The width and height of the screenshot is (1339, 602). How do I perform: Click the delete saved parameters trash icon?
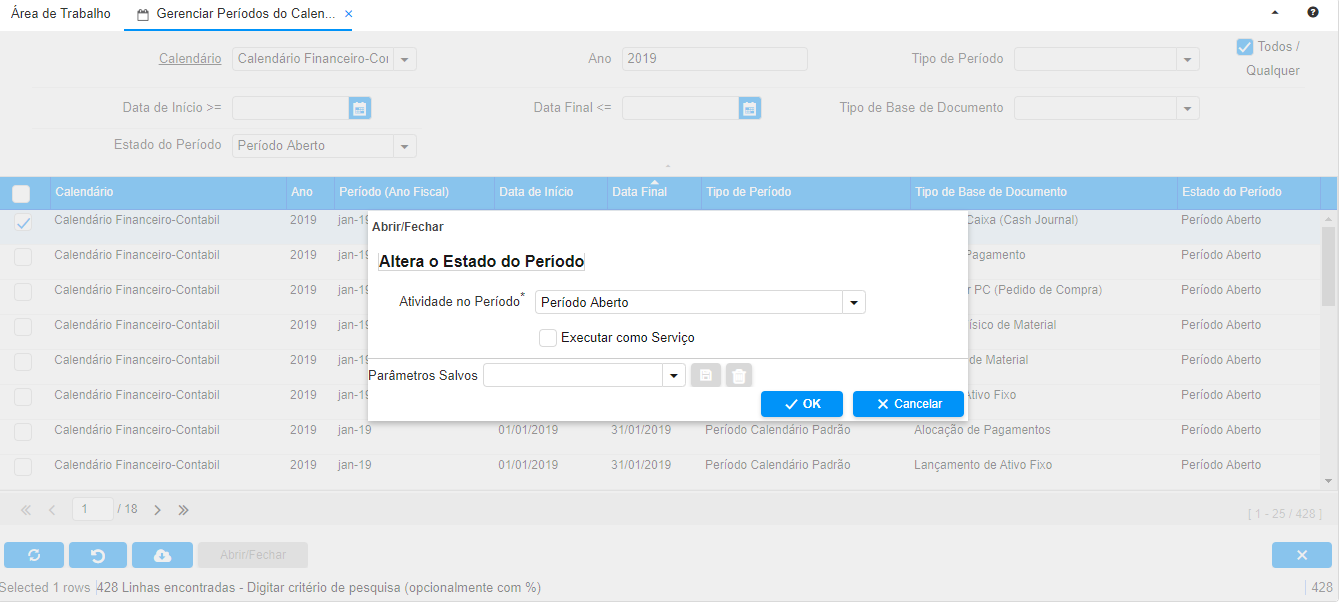(x=738, y=376)
